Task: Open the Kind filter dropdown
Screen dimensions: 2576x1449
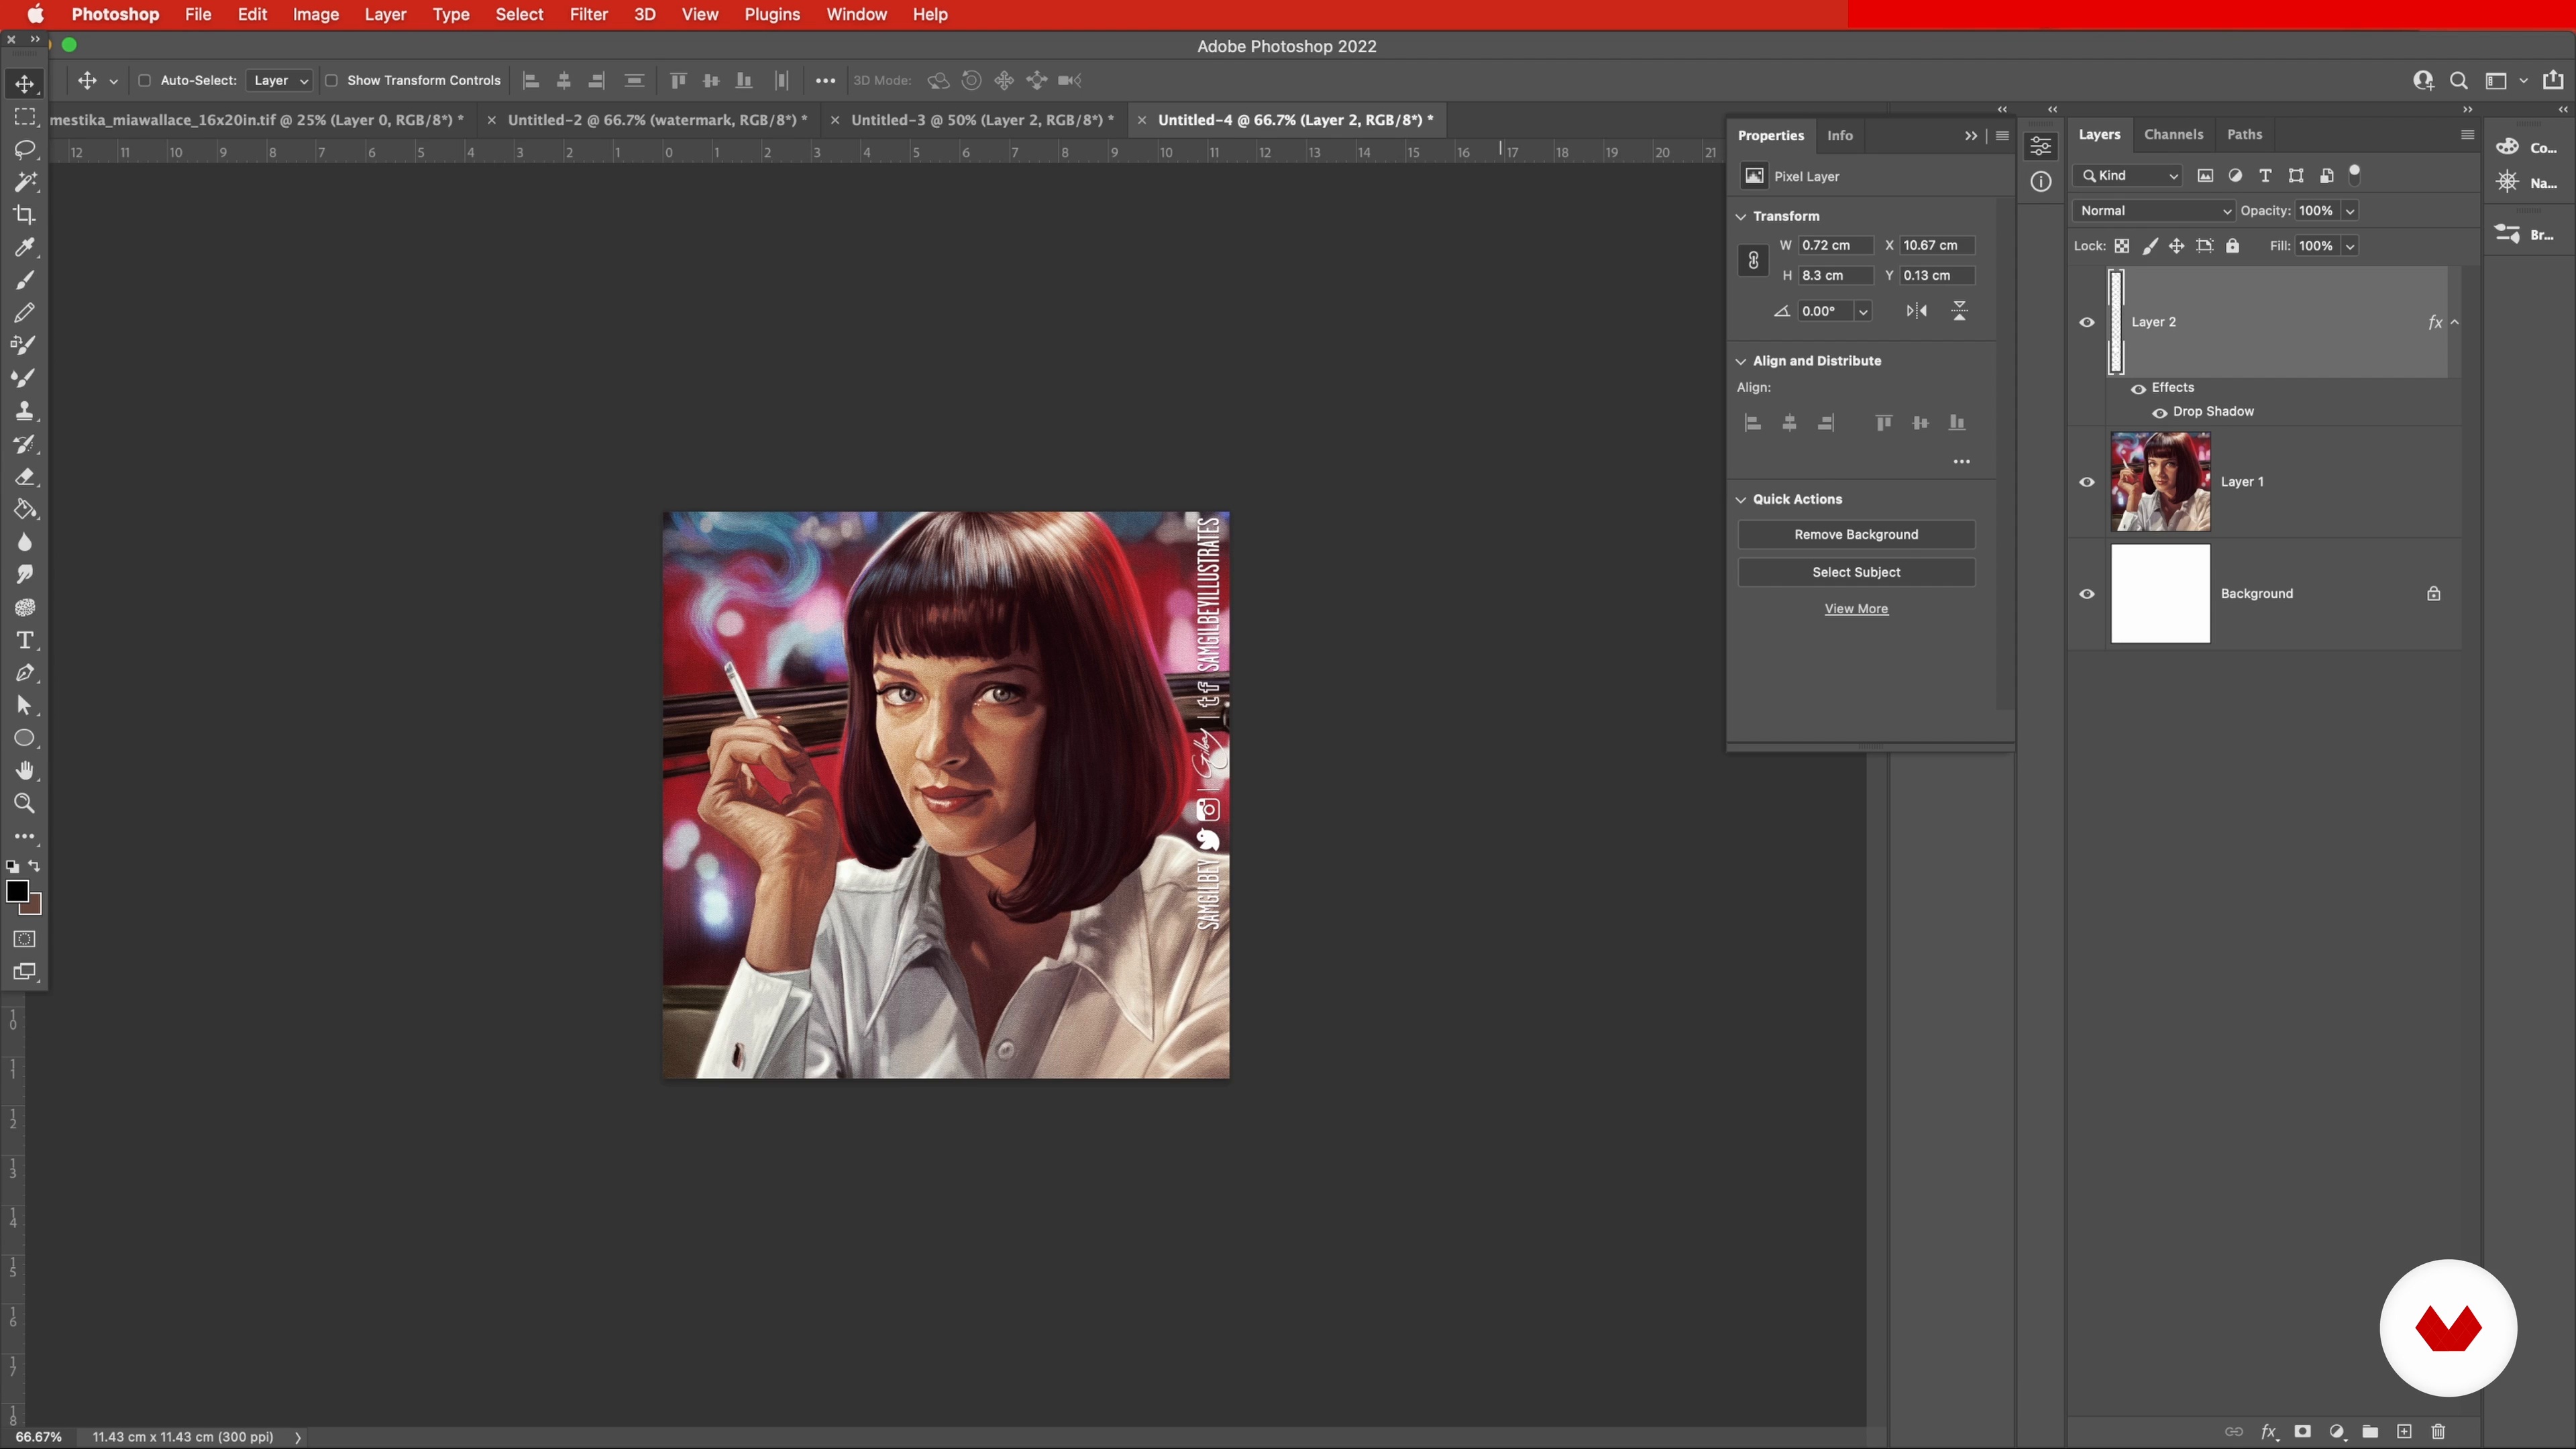Action: click(2127, 176)
